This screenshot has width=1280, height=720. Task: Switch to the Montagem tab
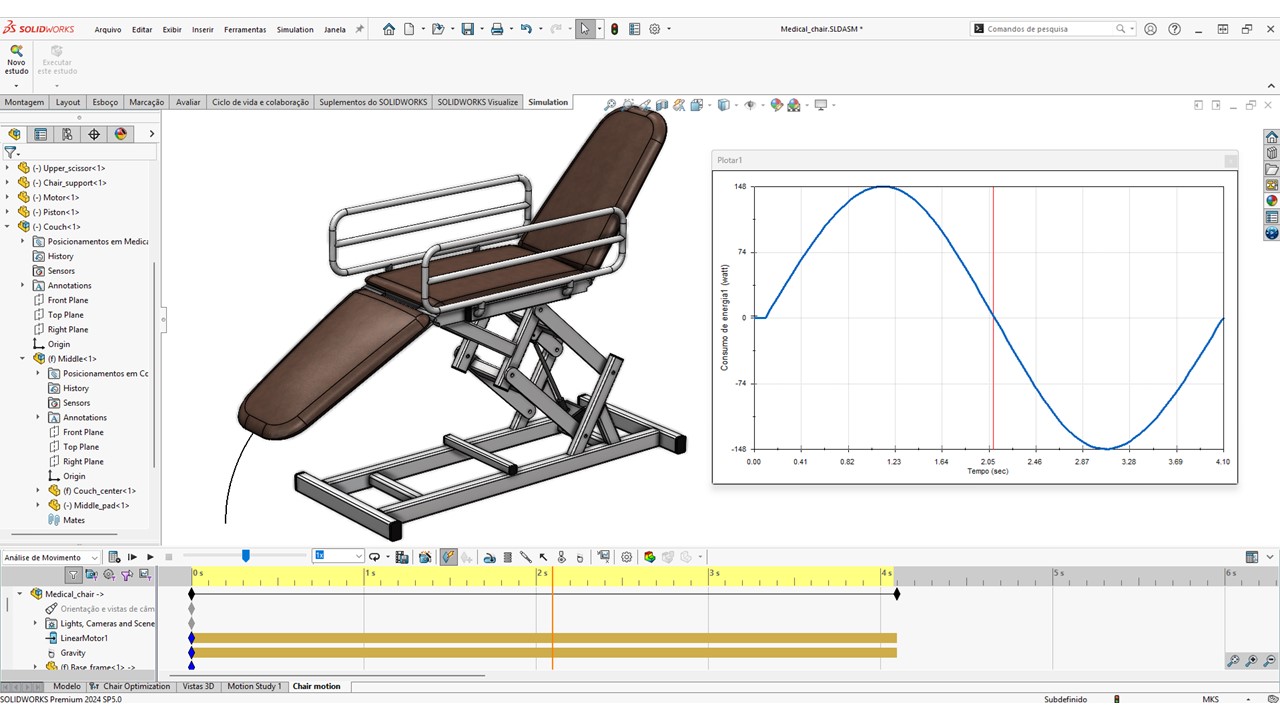(24, 102)
